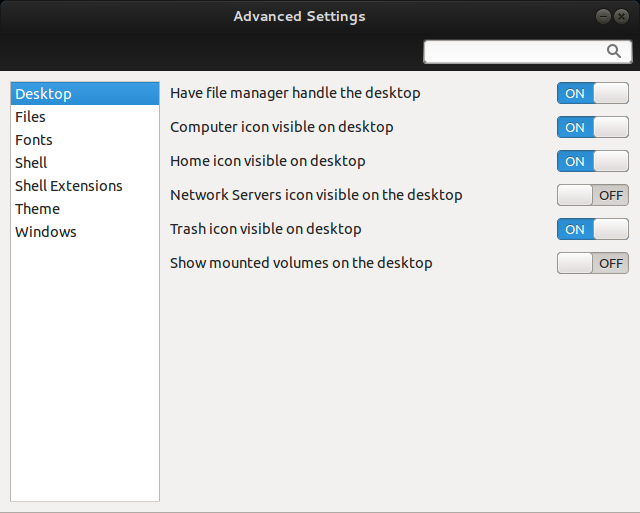
Task: Toggle Home icon visible on desktop off
Action: 593,161
